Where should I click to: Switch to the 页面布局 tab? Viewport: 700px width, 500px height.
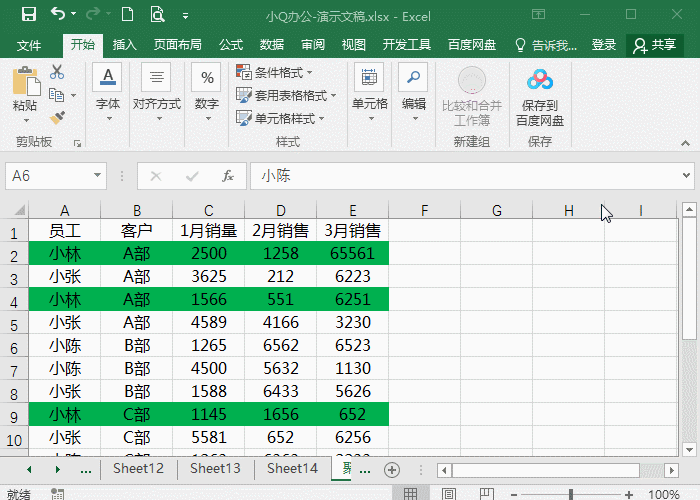[178, 45]
